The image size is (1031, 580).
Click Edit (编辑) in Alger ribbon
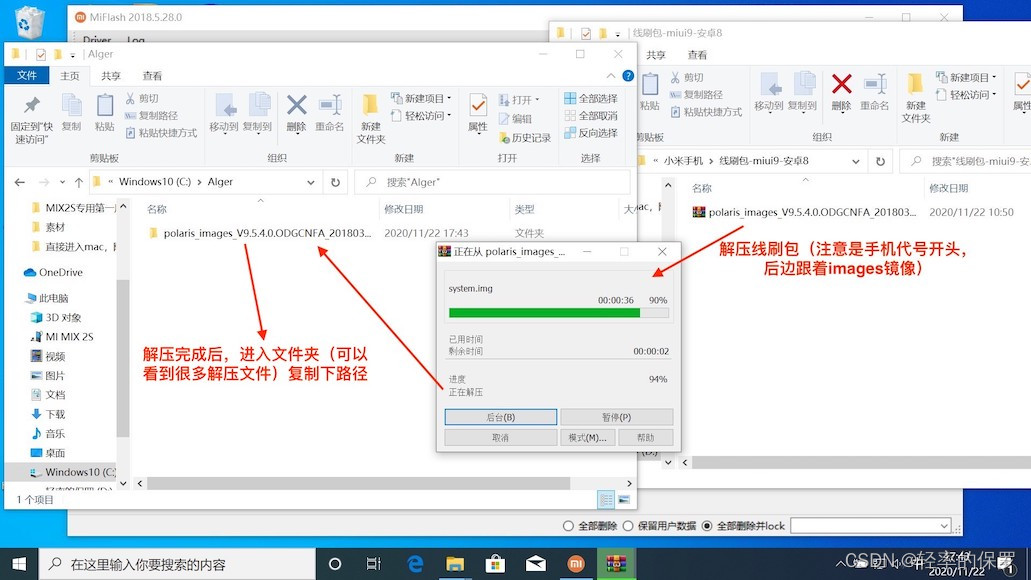click(516, 118)
